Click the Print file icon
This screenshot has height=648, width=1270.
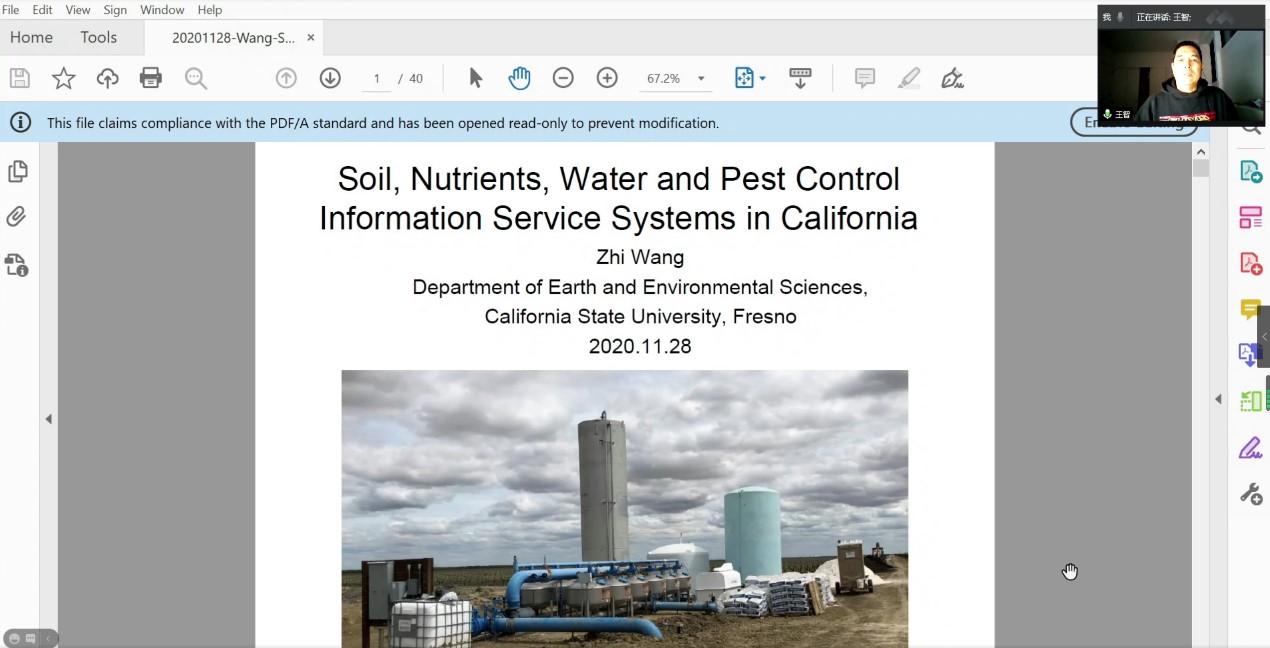click(x=151, y=78)
